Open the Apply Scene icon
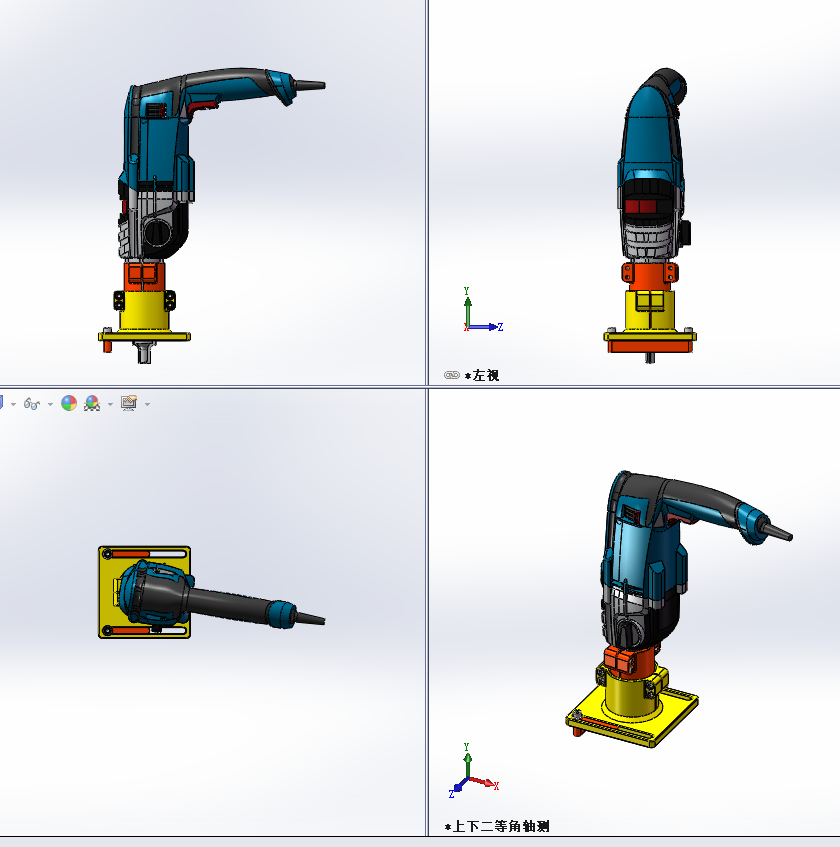Image resolution: width=840 pixels, height=847 pixels. click(x=92, y=403)
